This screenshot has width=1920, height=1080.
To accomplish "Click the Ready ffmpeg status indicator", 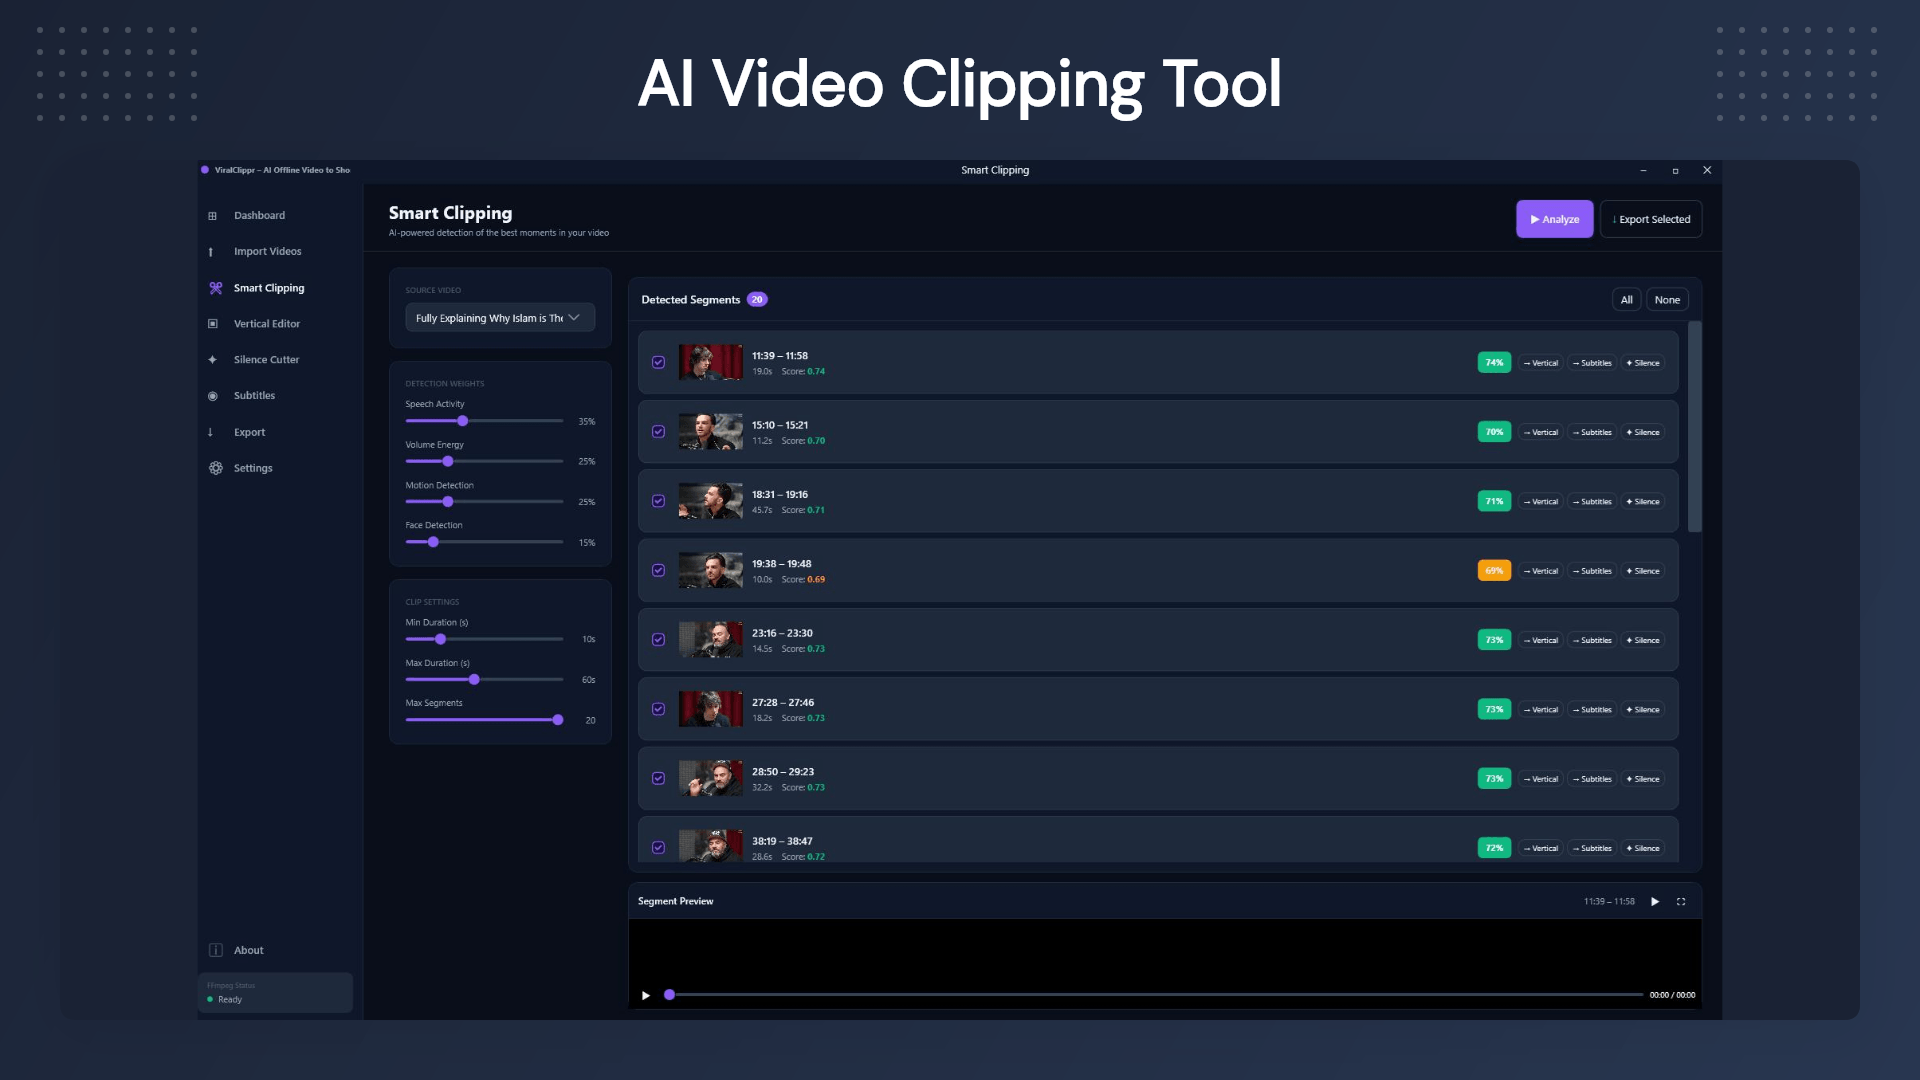I will 225,1000.
